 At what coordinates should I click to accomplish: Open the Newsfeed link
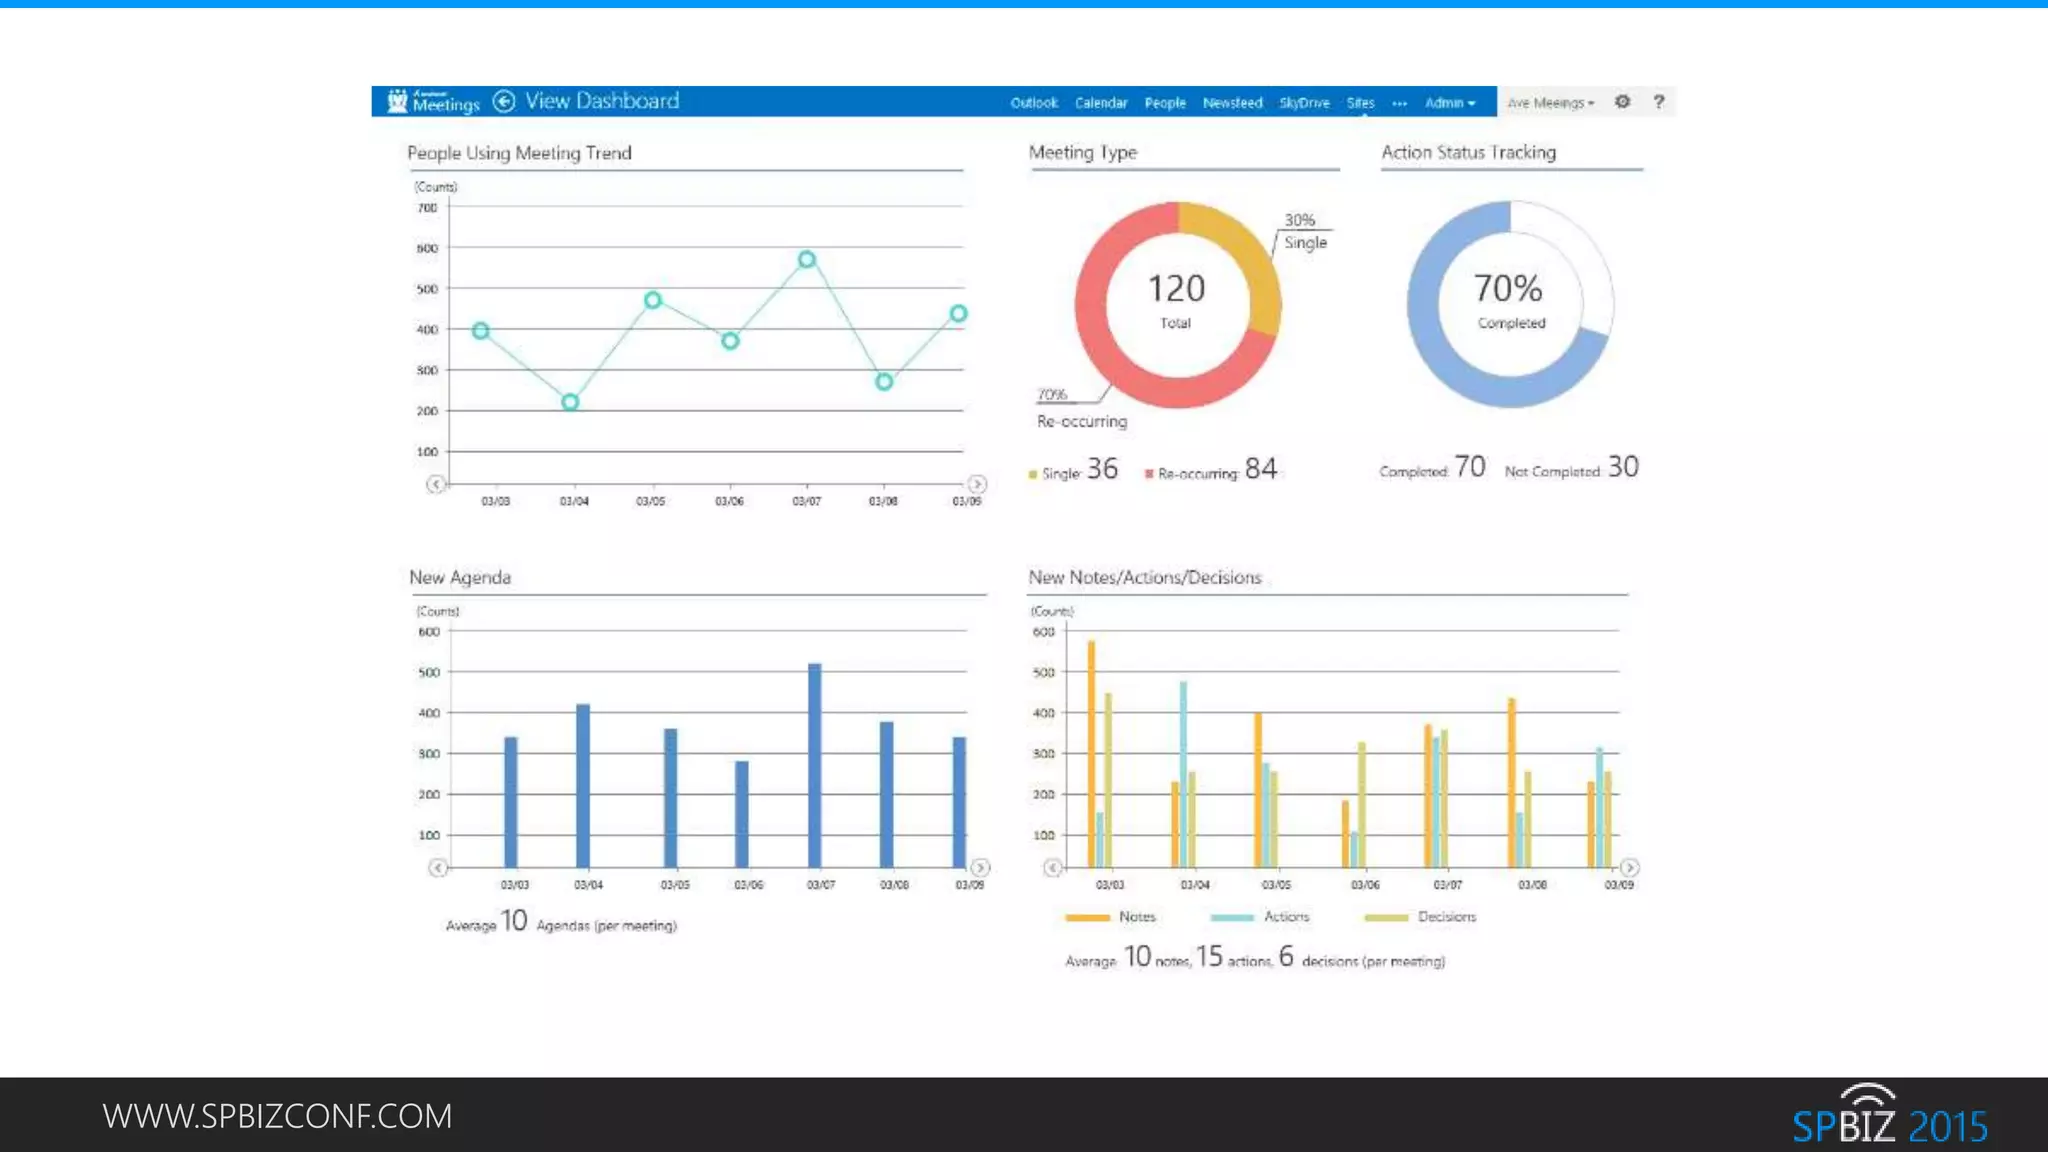pos(1232,103)
